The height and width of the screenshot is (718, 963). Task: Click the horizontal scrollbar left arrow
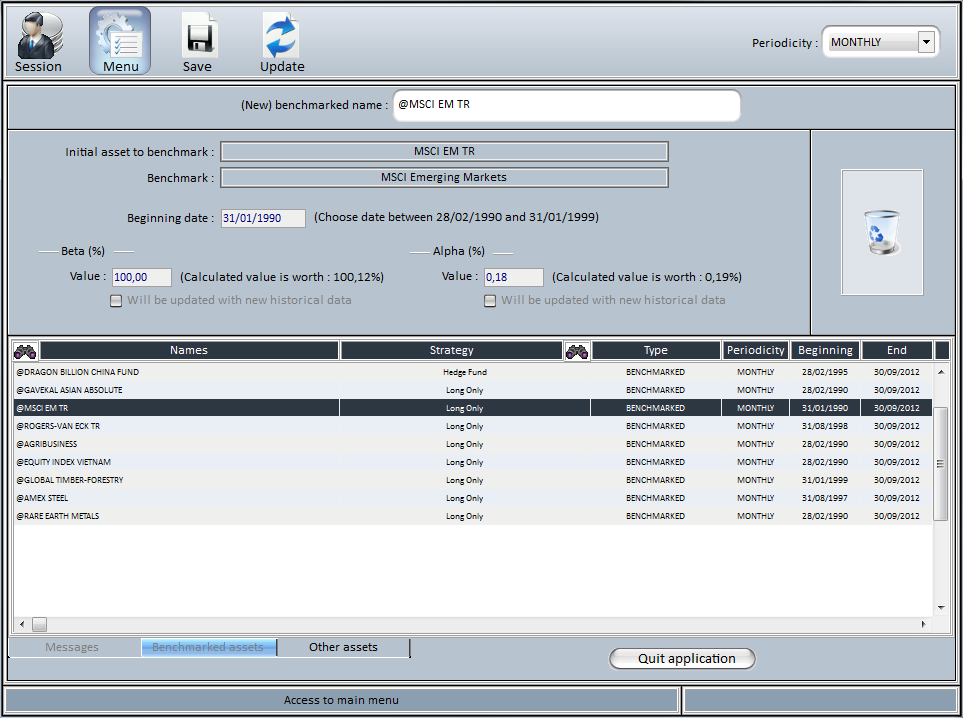tap(22, 625)
